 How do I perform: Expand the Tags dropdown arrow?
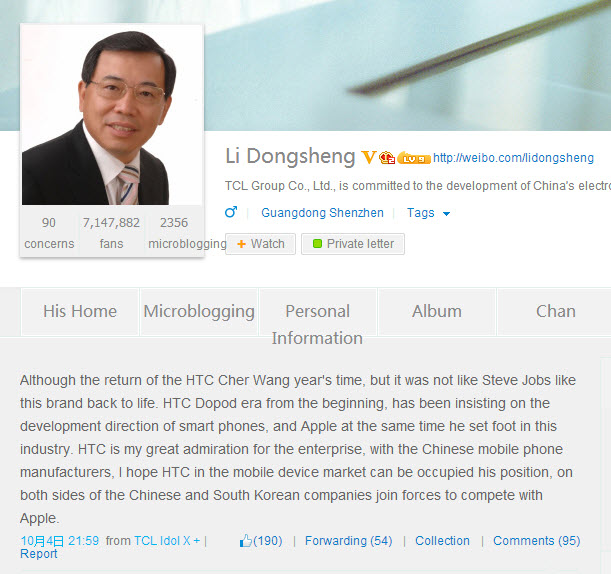[447, 214]
